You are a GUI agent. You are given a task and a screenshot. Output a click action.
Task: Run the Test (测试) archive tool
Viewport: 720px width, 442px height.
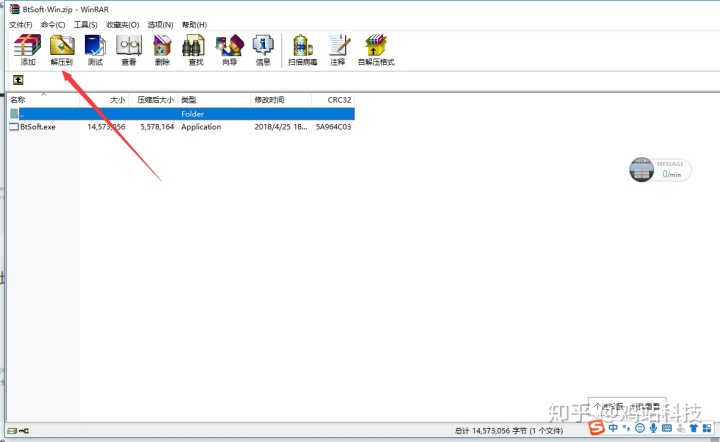pos(95,50)
